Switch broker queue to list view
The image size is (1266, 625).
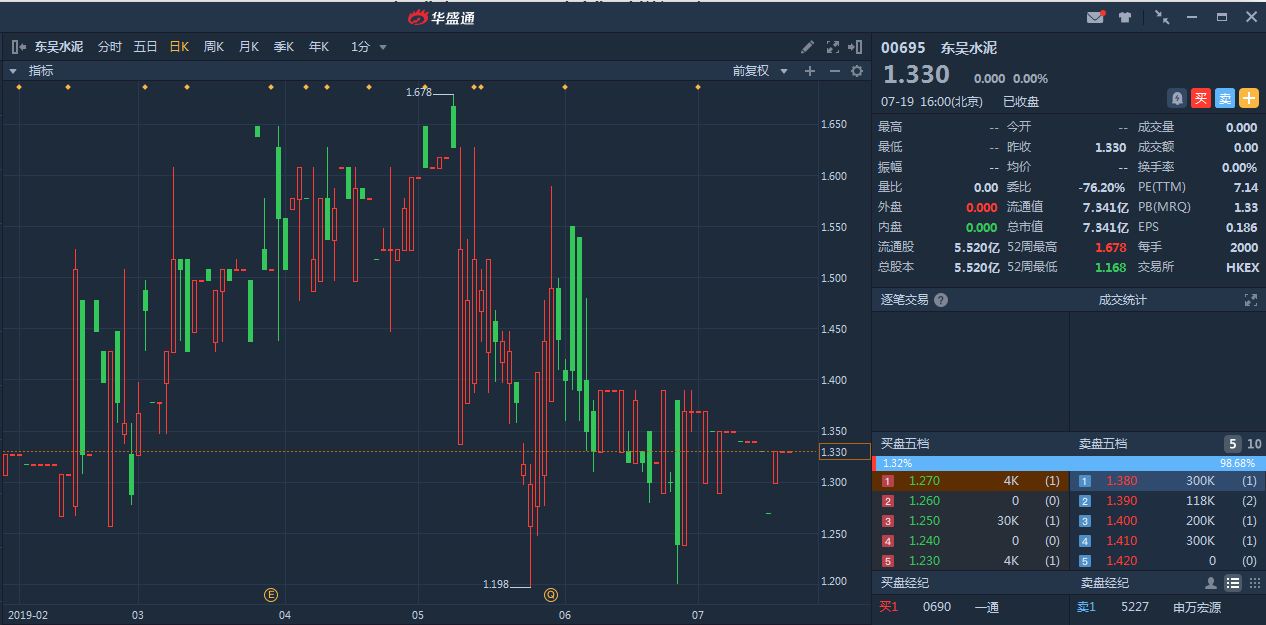click(1233, 583)
